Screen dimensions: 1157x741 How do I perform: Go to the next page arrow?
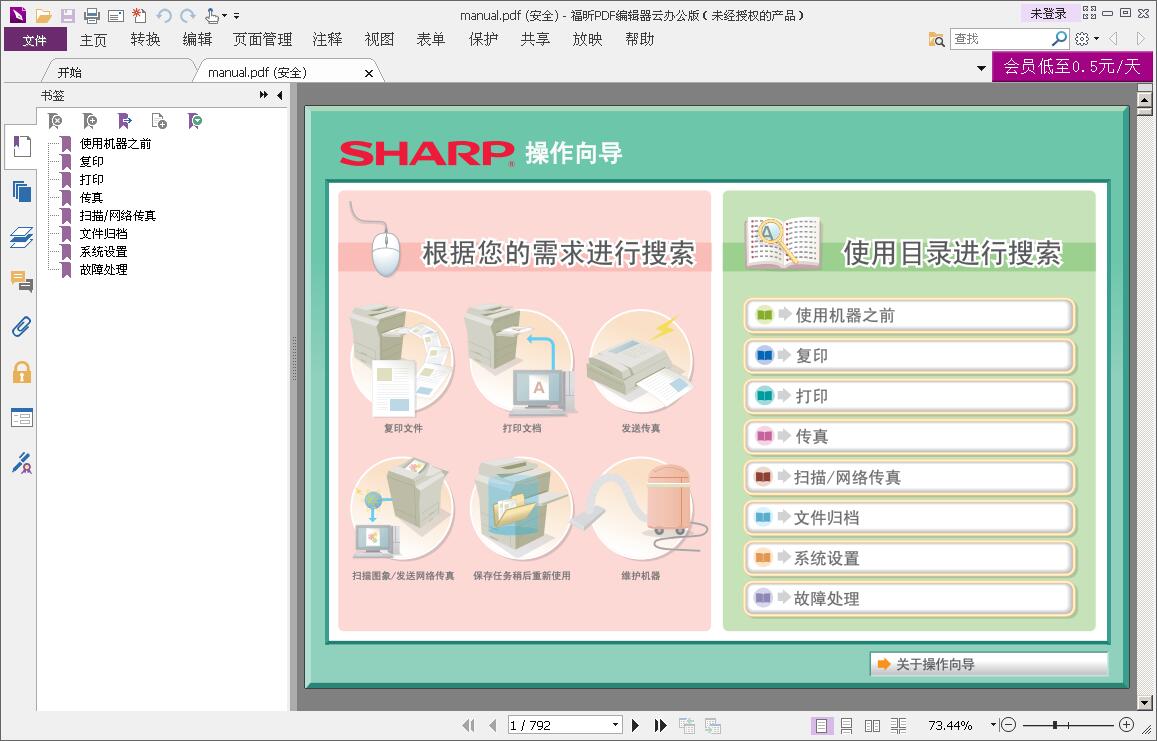point(635,726)
